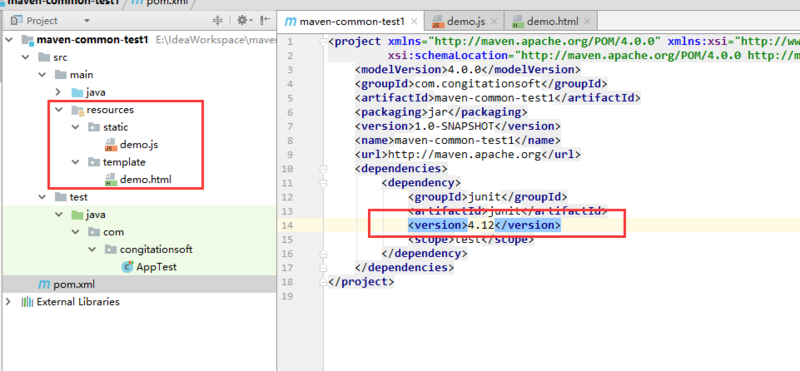Click the highlighted version 4.12 line
800x371 pixels.
(484, 225)
